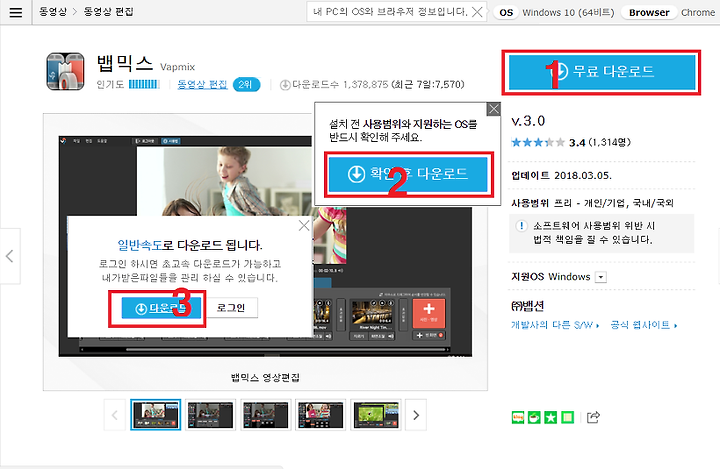Click the main preview screenshot image

tap(265, 246)
